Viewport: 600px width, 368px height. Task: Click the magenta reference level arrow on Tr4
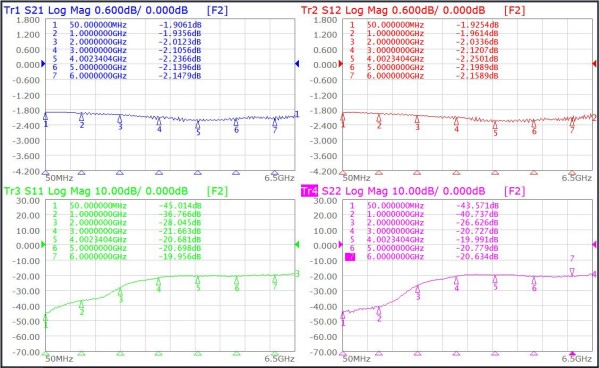pyautogui.click(x=341, y=244)
